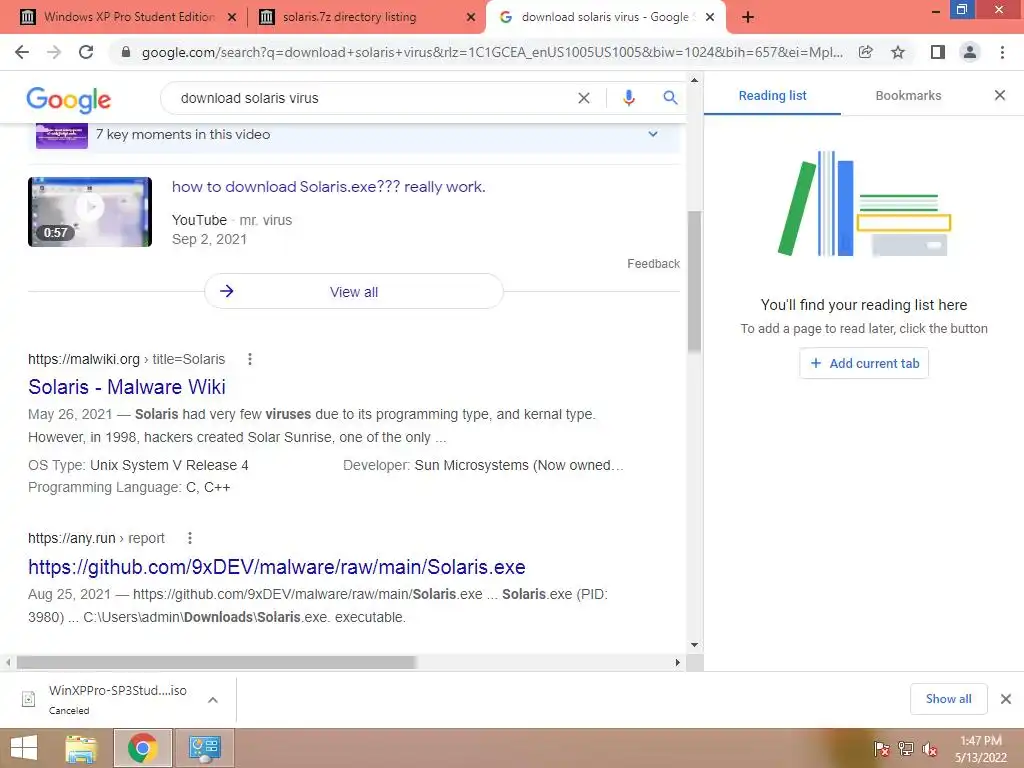Open the Chrome three-dot menu
The image size is (1024, 768).
(1002, 52)
